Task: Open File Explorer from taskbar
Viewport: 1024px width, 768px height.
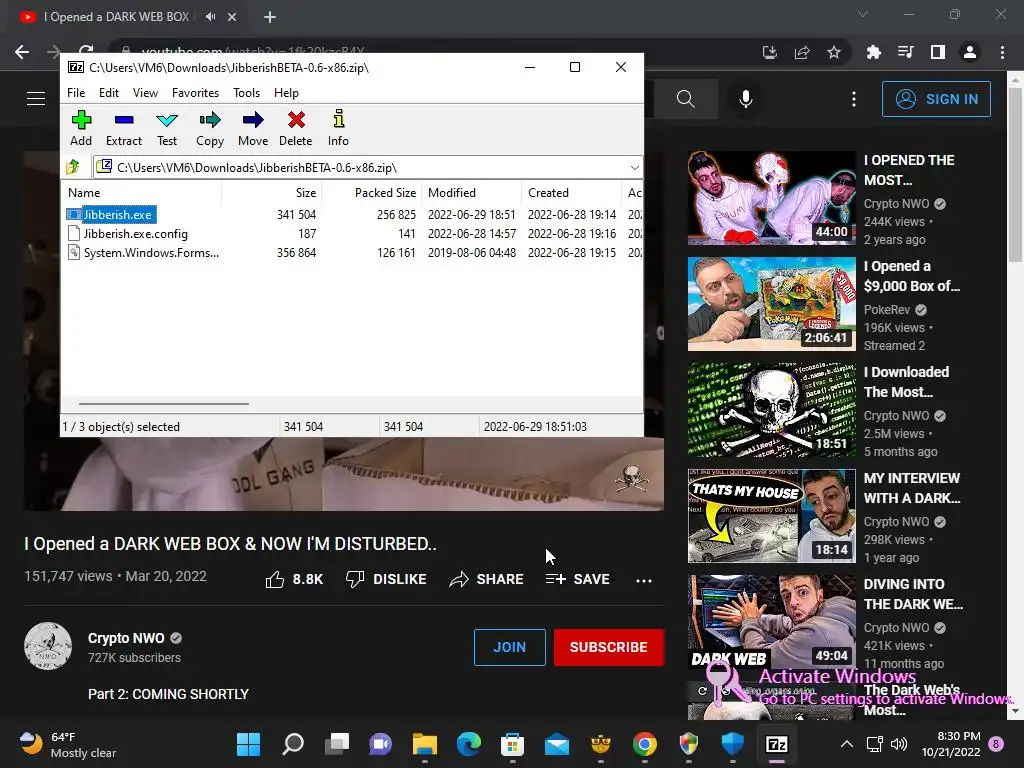Action: pos(424,744)
